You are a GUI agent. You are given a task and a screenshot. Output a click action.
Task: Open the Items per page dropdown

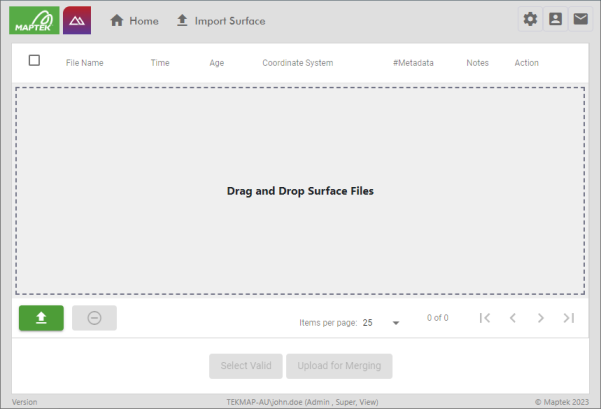pos(381,323)
